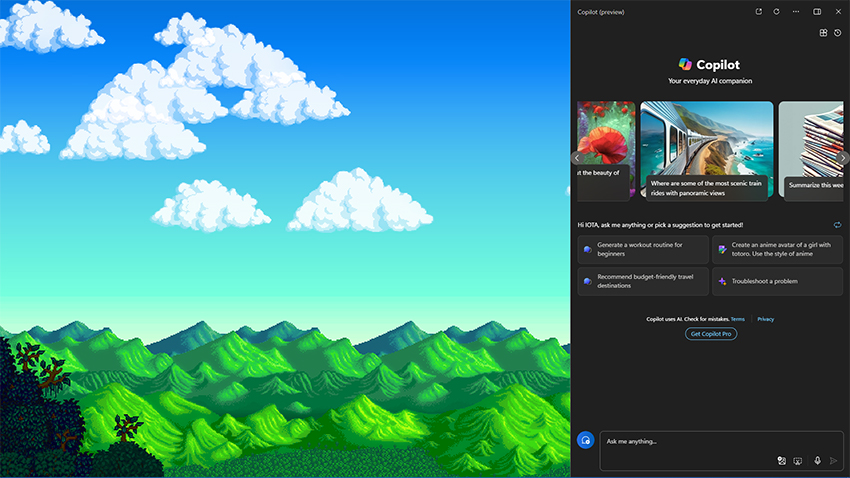Select the red flower beauty card
Image resolution: width=850 pixels, height=478 pixels.
coord(606,150)
